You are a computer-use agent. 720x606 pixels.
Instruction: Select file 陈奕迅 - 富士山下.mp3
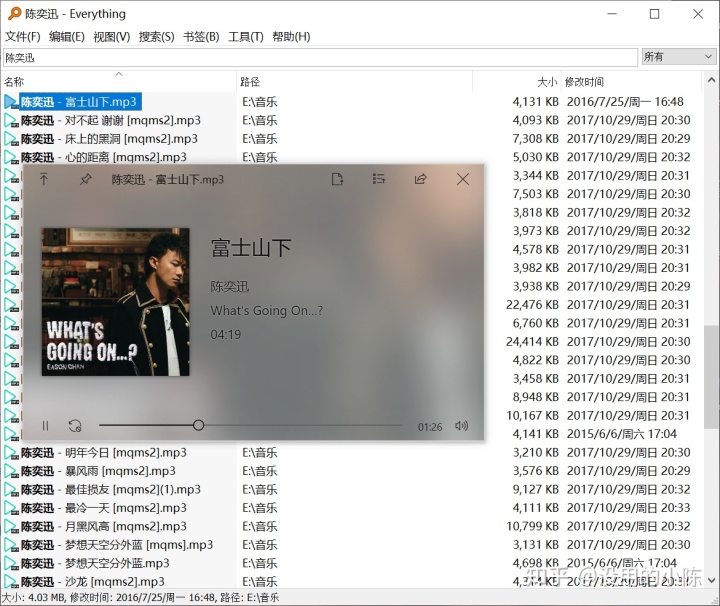[x=80, y=102]
